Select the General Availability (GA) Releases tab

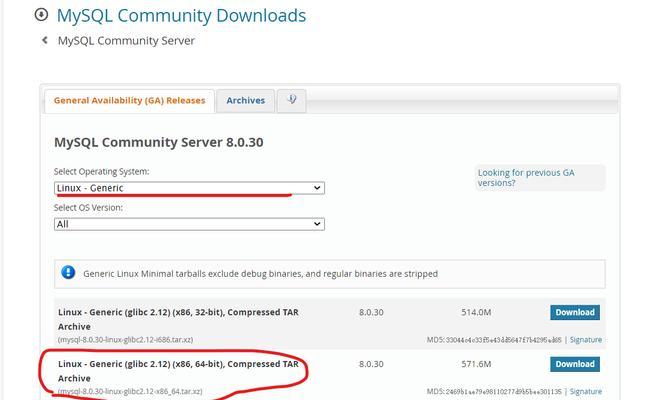(x=129, y=101)
